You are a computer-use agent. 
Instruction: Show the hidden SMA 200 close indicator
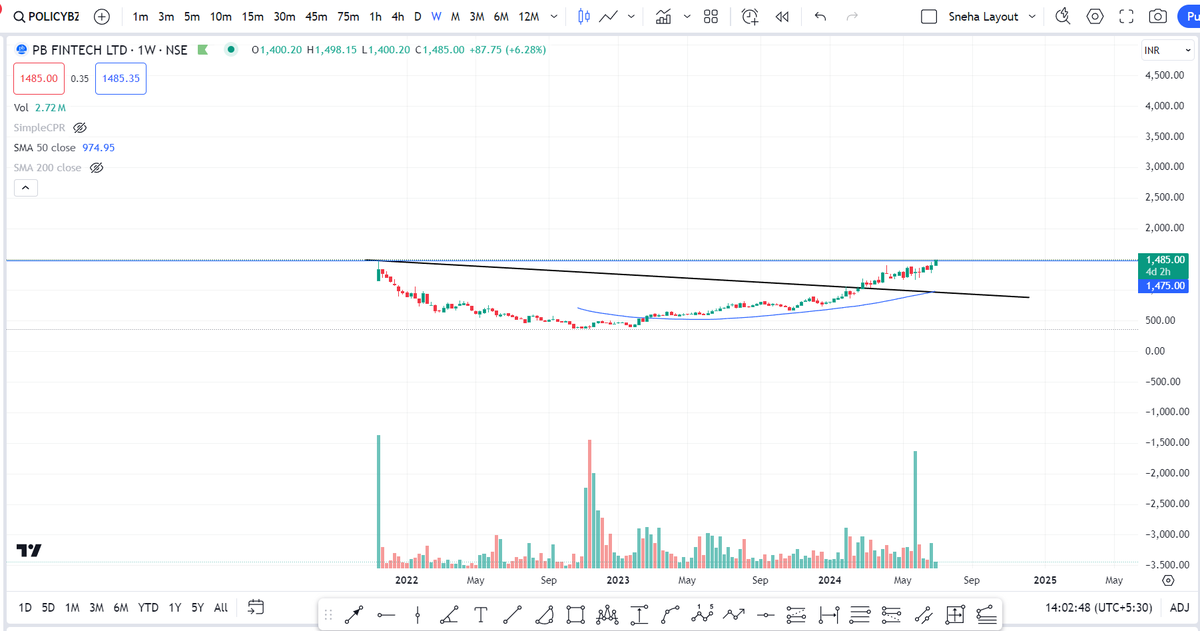click(x=97, y=168)
